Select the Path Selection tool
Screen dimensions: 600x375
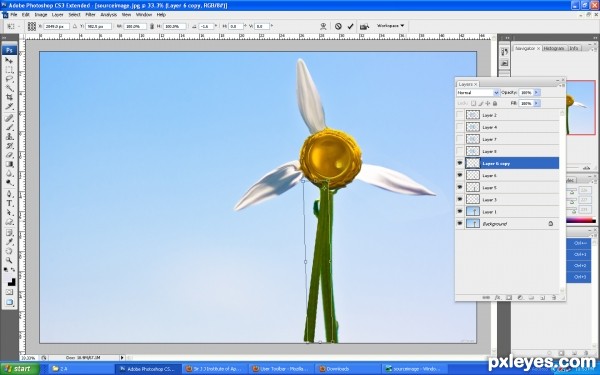(x=9, y=212)
